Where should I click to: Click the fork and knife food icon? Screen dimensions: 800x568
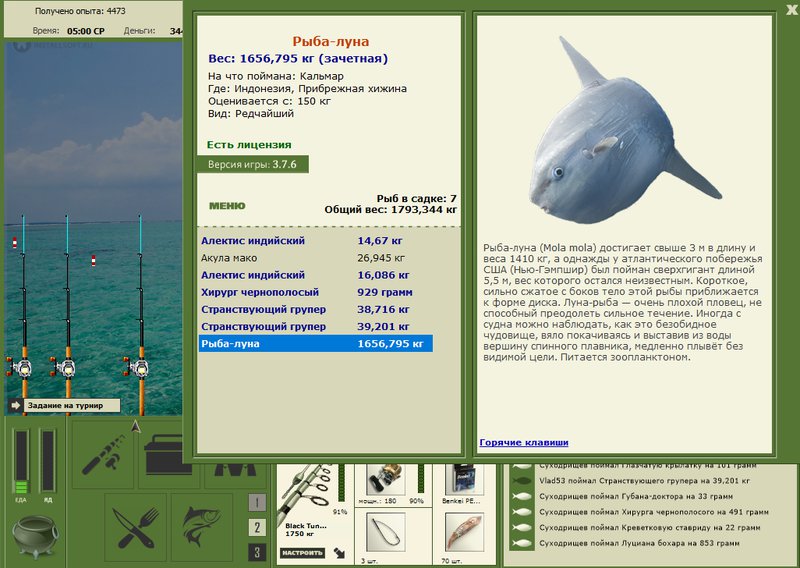pyautogui.click(x=135, y=527)
